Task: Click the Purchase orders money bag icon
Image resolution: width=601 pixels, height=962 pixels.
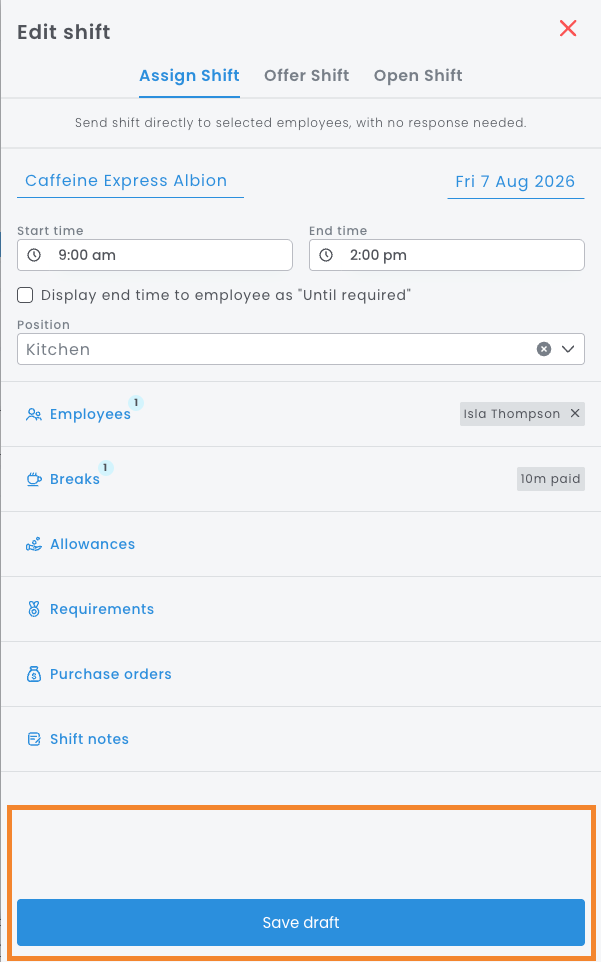Action: coord(34,675)
